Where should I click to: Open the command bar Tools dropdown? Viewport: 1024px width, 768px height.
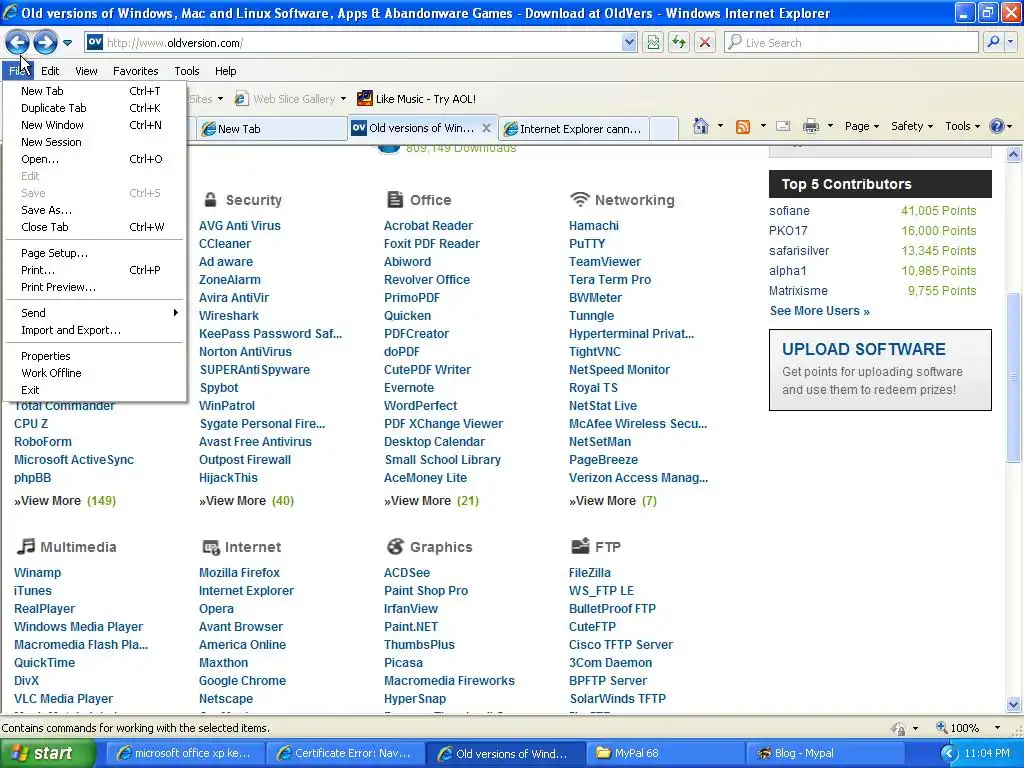click(x=962, y=127)
